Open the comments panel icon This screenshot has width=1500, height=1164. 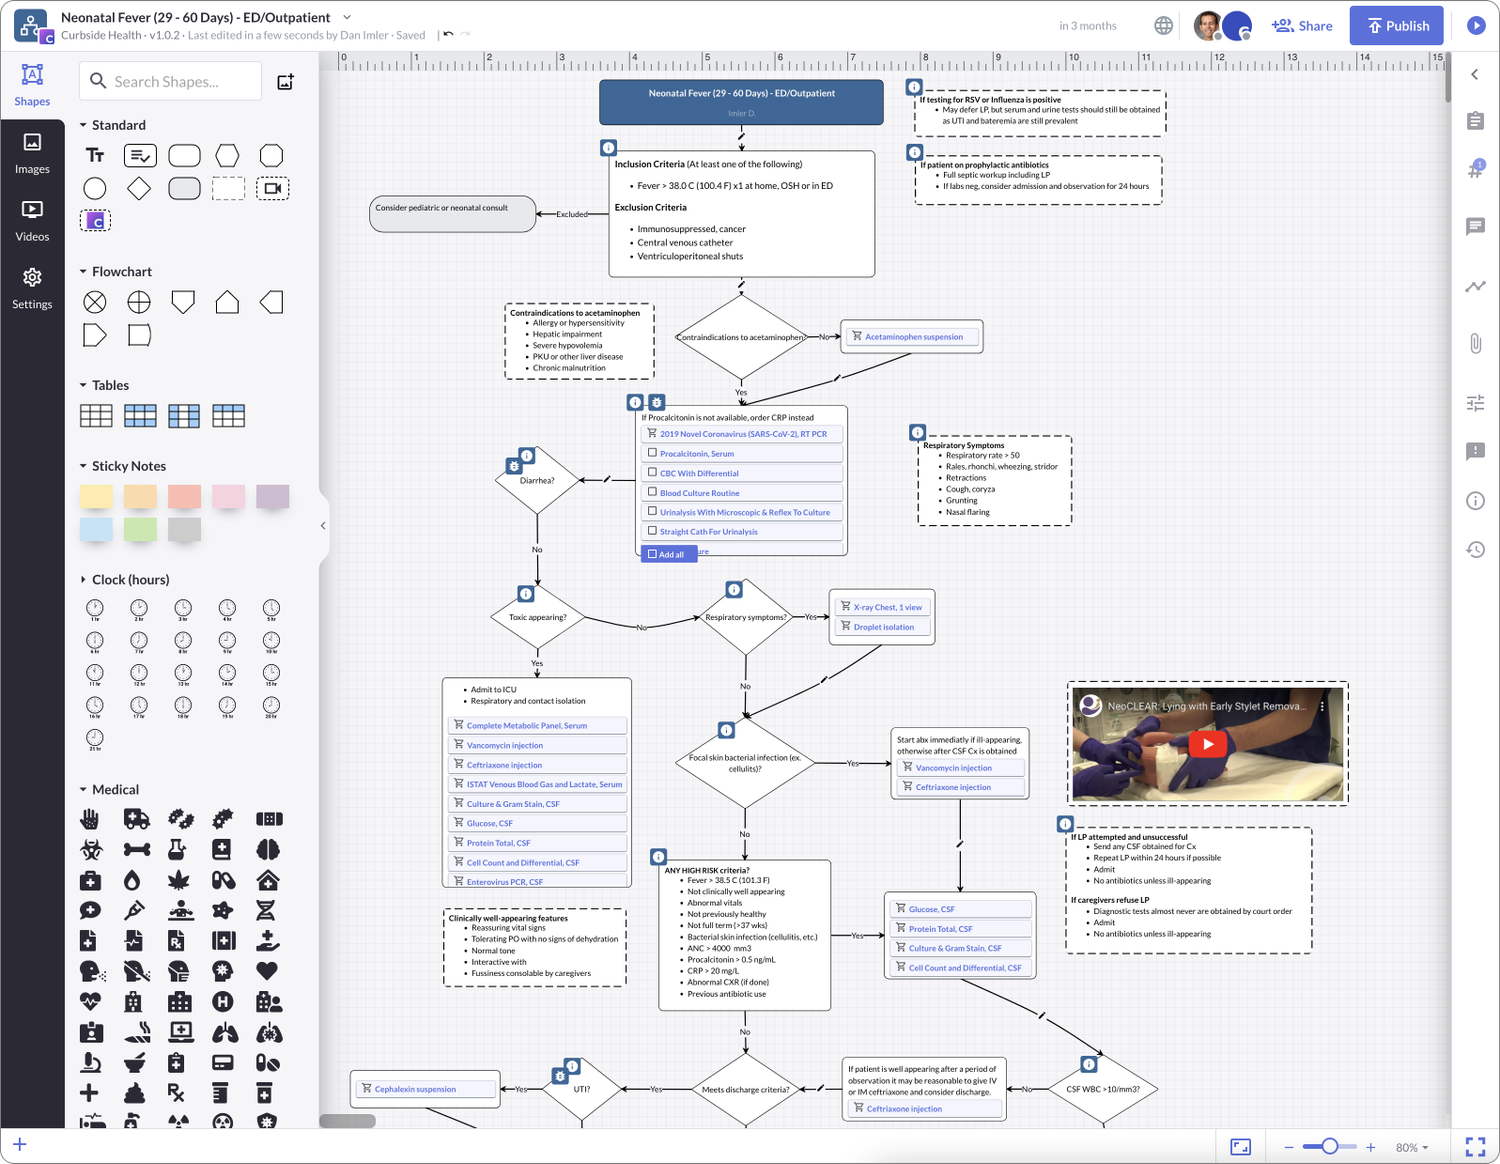[1475, 227]
